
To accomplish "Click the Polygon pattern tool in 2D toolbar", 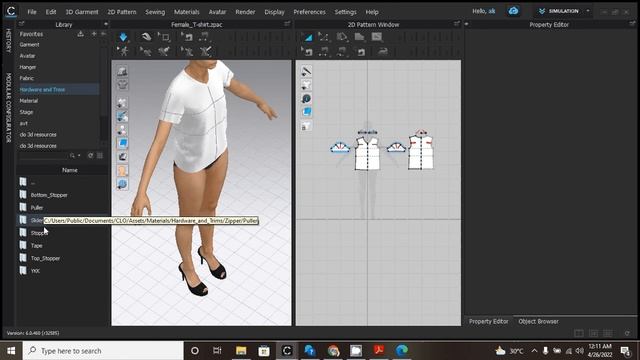I will click(342, 37).
